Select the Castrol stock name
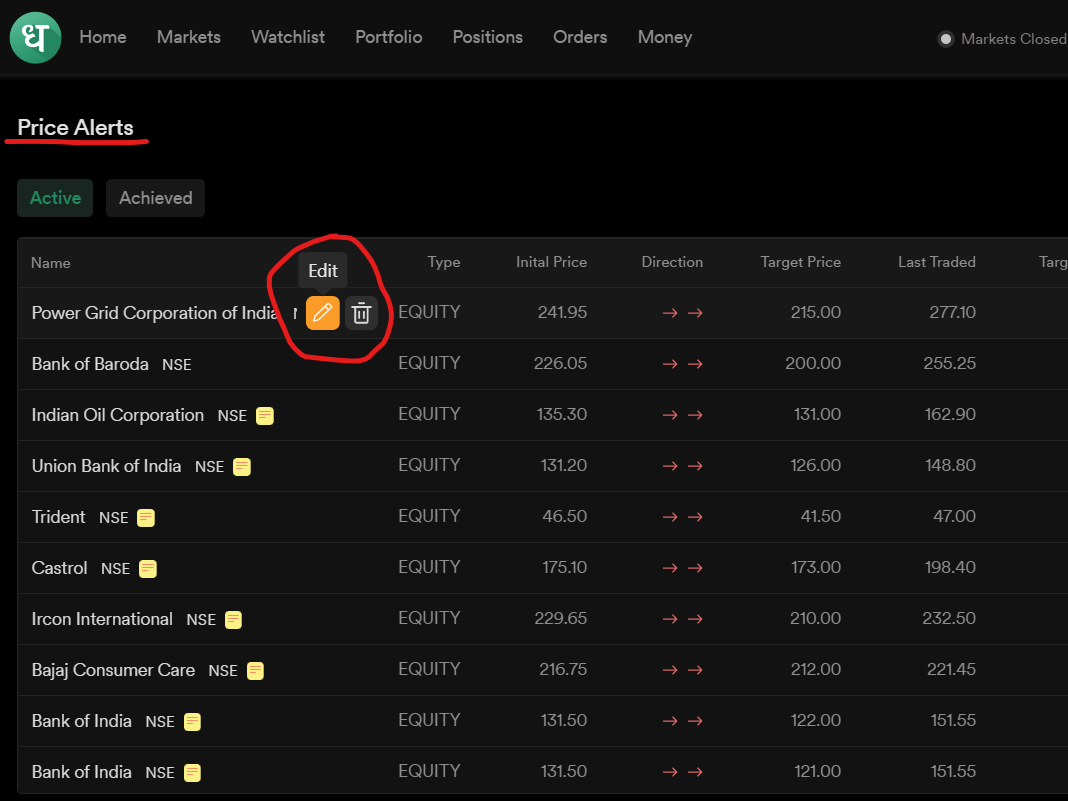Viewport: 1068px width, 801px height. pyautogui.click(x=59, y=568)
